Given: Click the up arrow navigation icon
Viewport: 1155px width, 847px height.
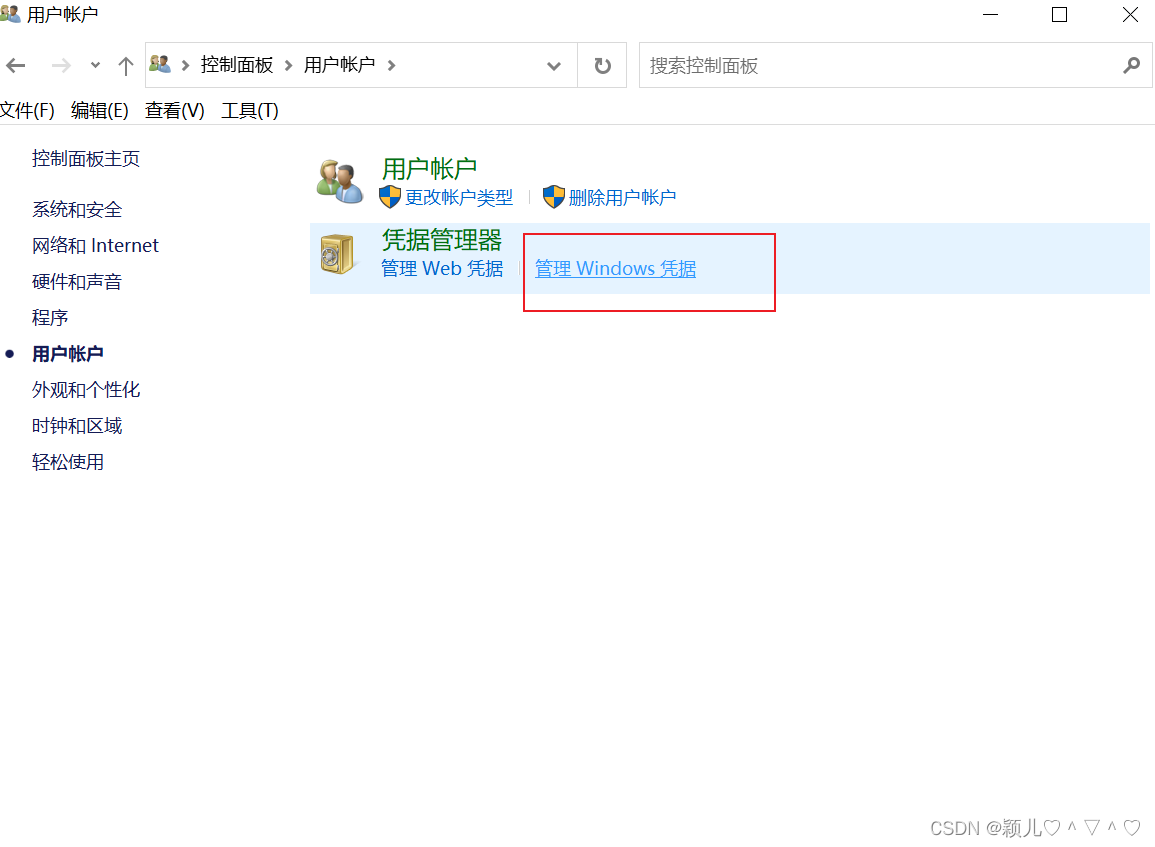Looking at the screenshot, I should click(125, 64).
